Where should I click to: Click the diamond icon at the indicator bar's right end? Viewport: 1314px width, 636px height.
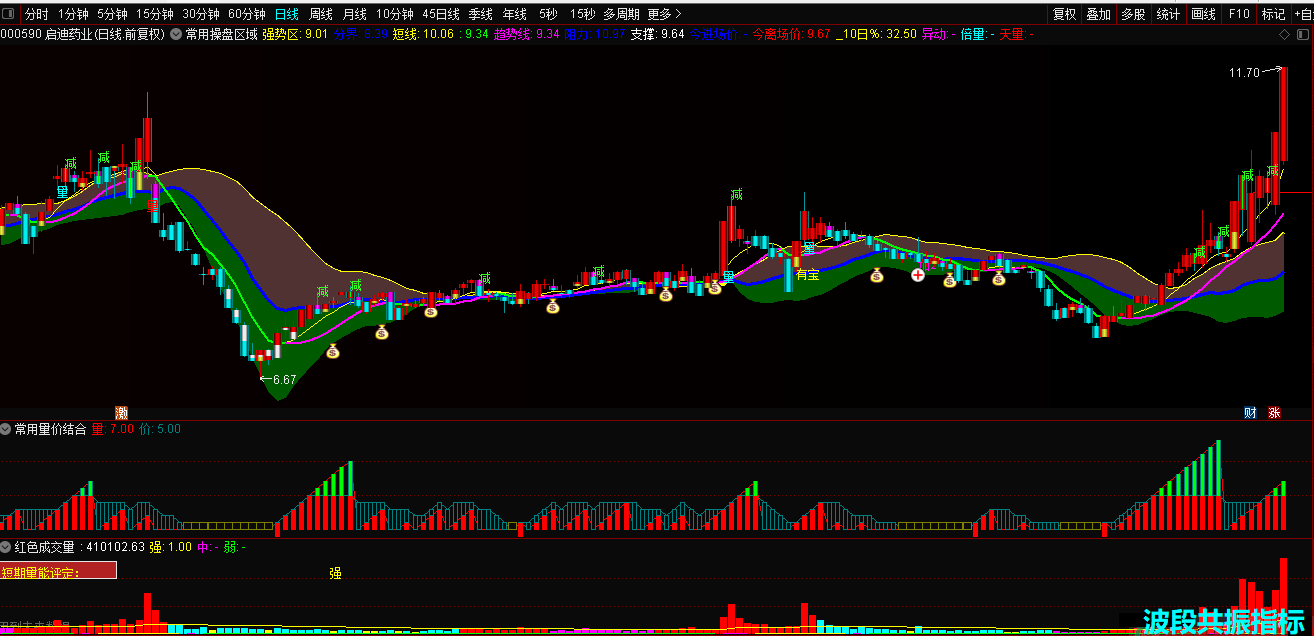point(1285,34)
